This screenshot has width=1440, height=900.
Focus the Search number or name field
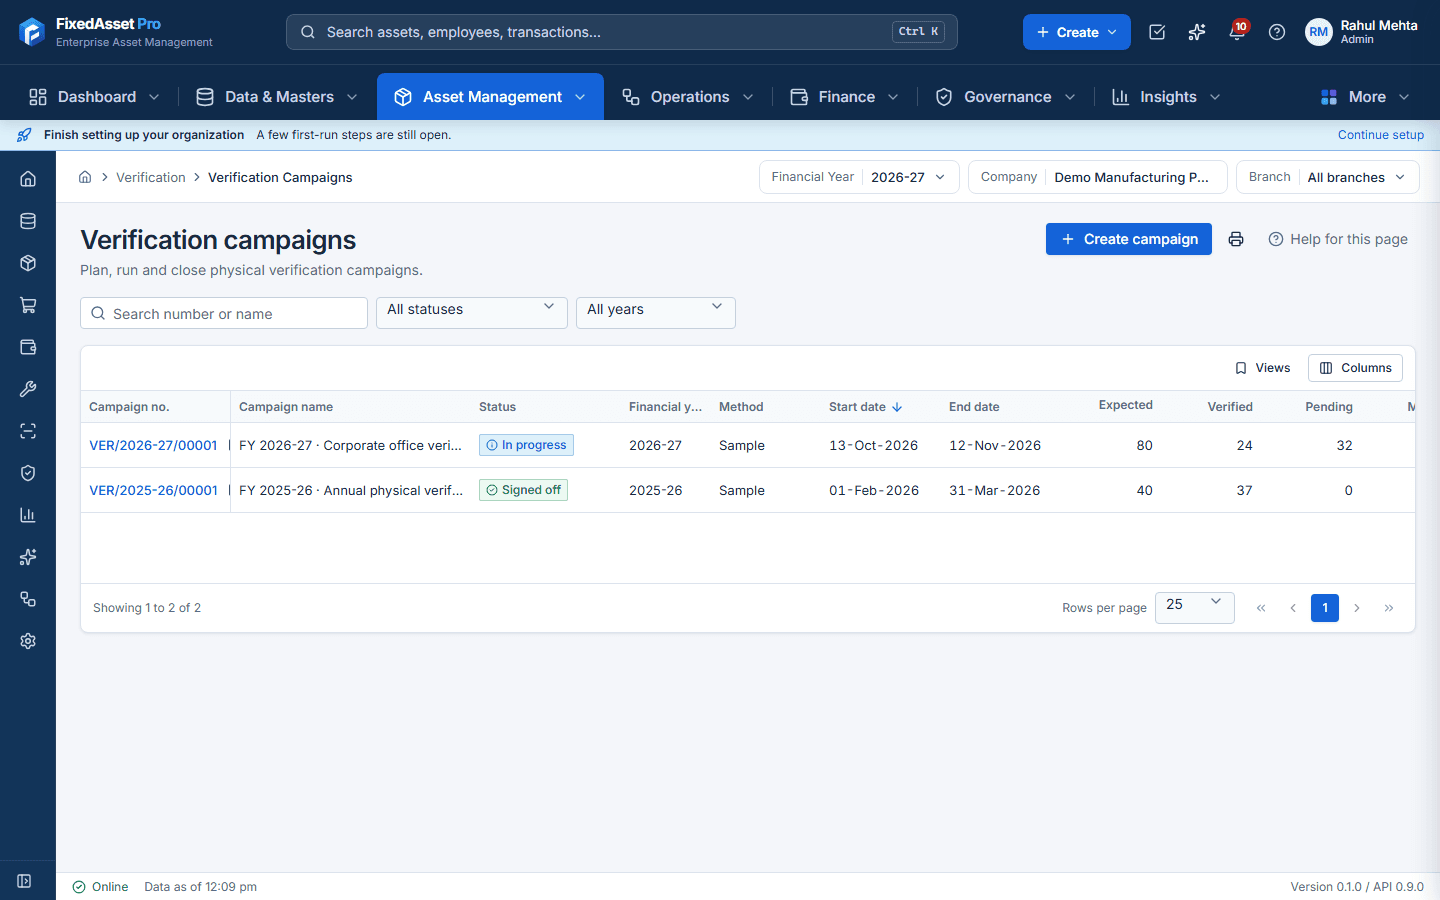coord(224,313)
